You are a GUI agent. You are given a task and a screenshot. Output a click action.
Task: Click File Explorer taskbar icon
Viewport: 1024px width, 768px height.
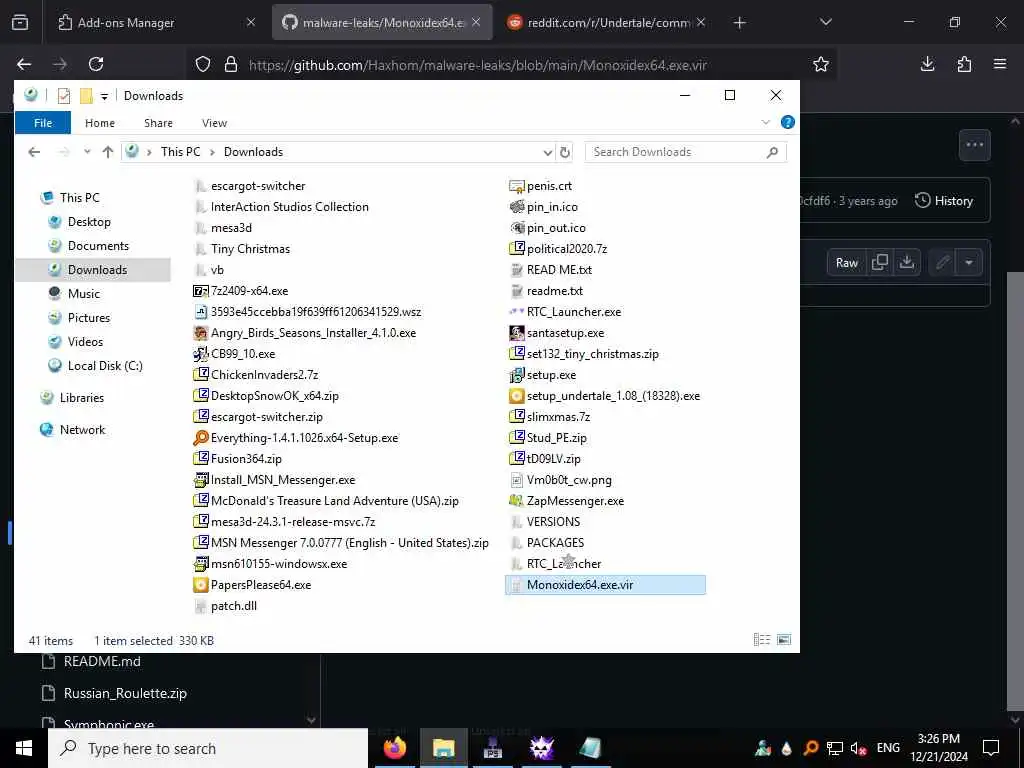(x=443, y=748)
